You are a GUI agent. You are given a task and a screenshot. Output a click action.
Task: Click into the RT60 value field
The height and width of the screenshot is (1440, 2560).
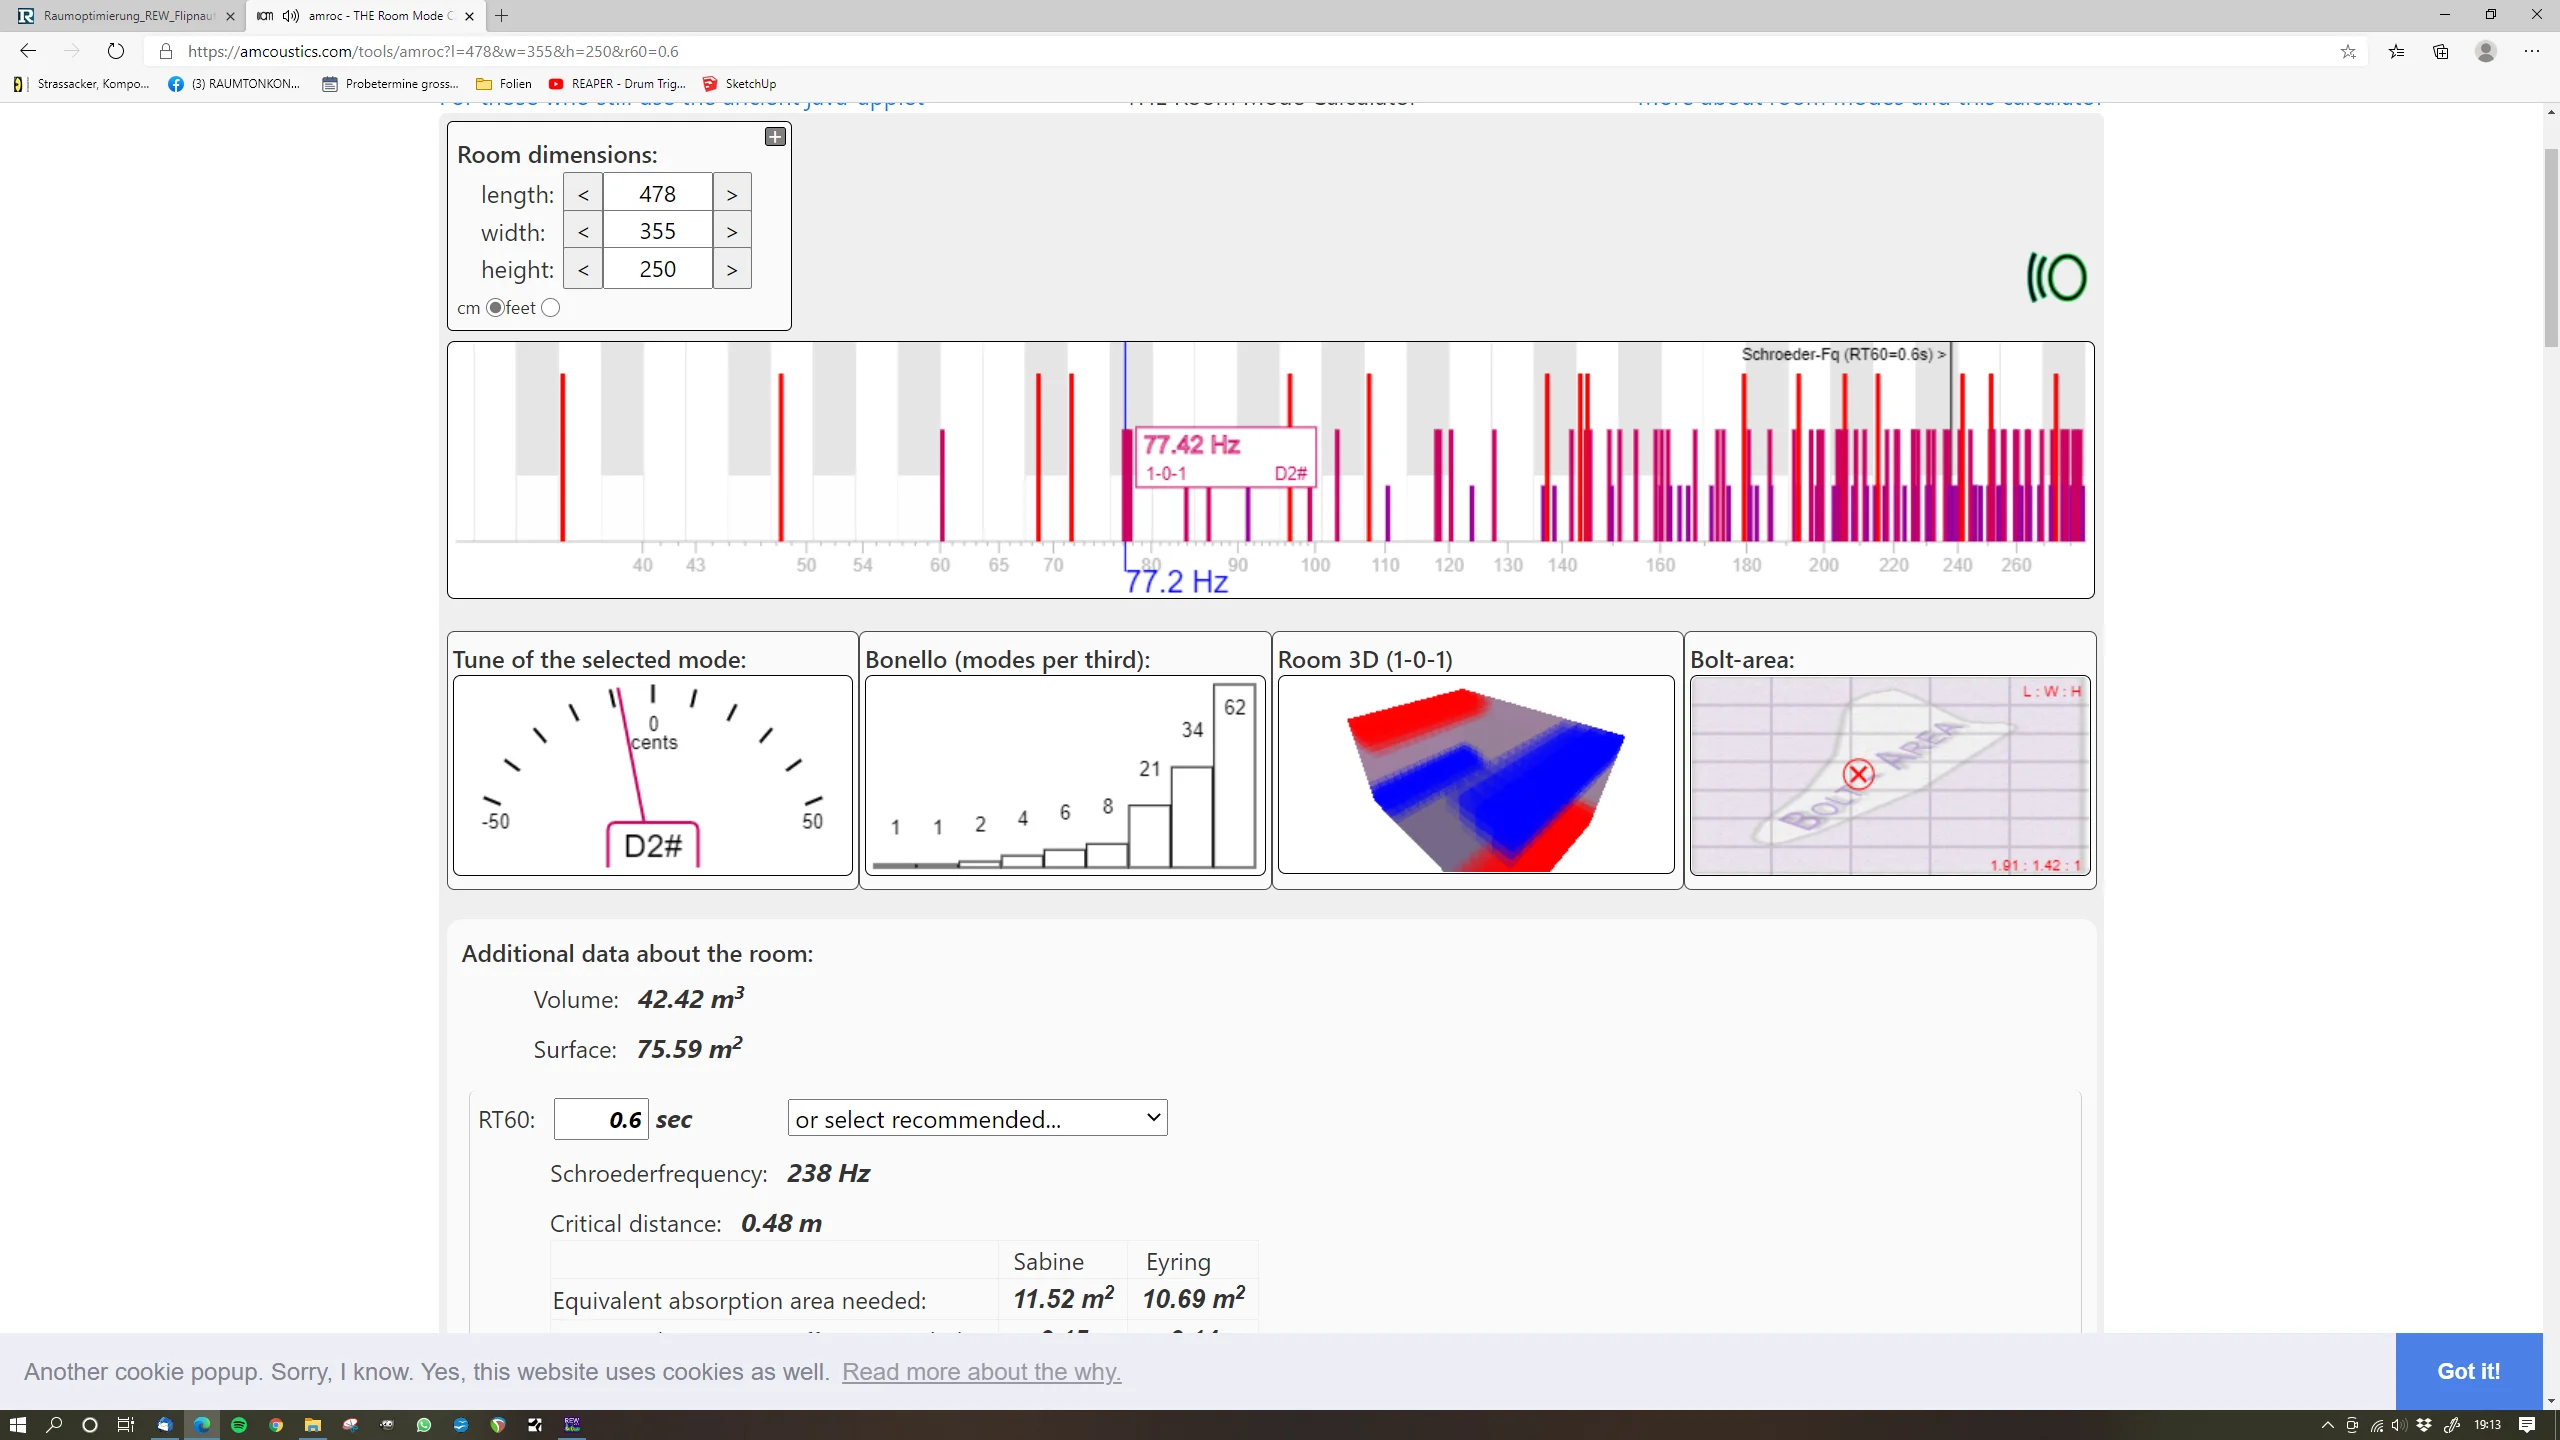click(x=601, y=1119)
